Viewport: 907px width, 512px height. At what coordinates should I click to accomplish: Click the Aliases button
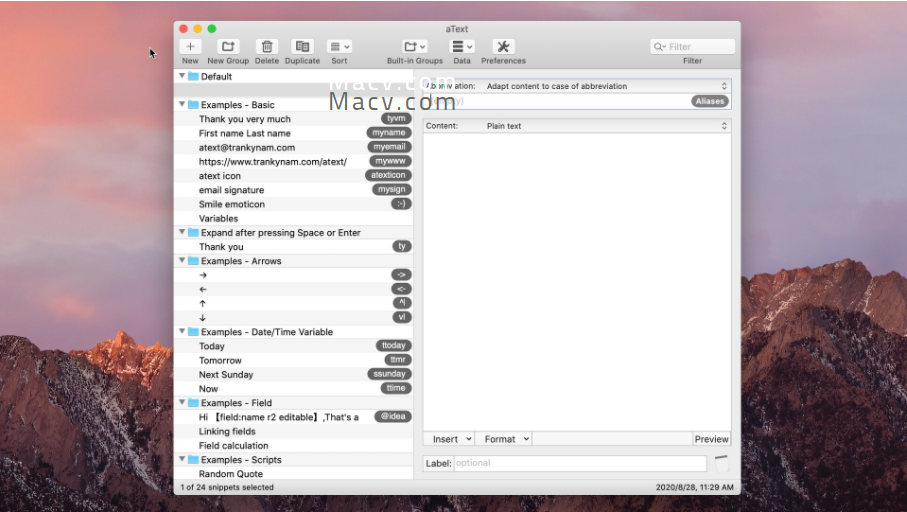pos(710,101)
